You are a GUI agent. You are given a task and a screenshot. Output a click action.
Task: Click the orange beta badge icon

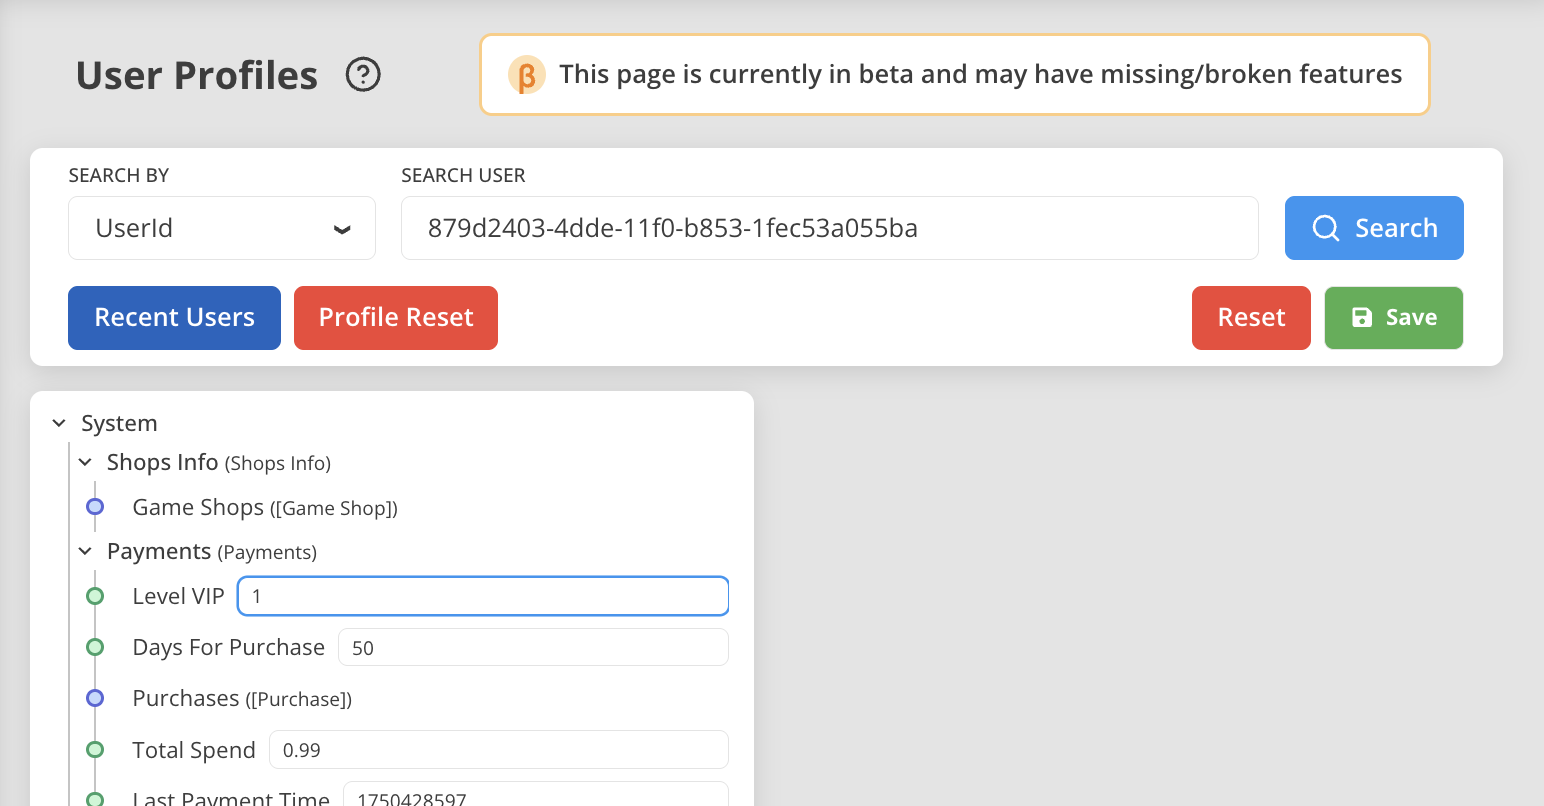(526, 75)
